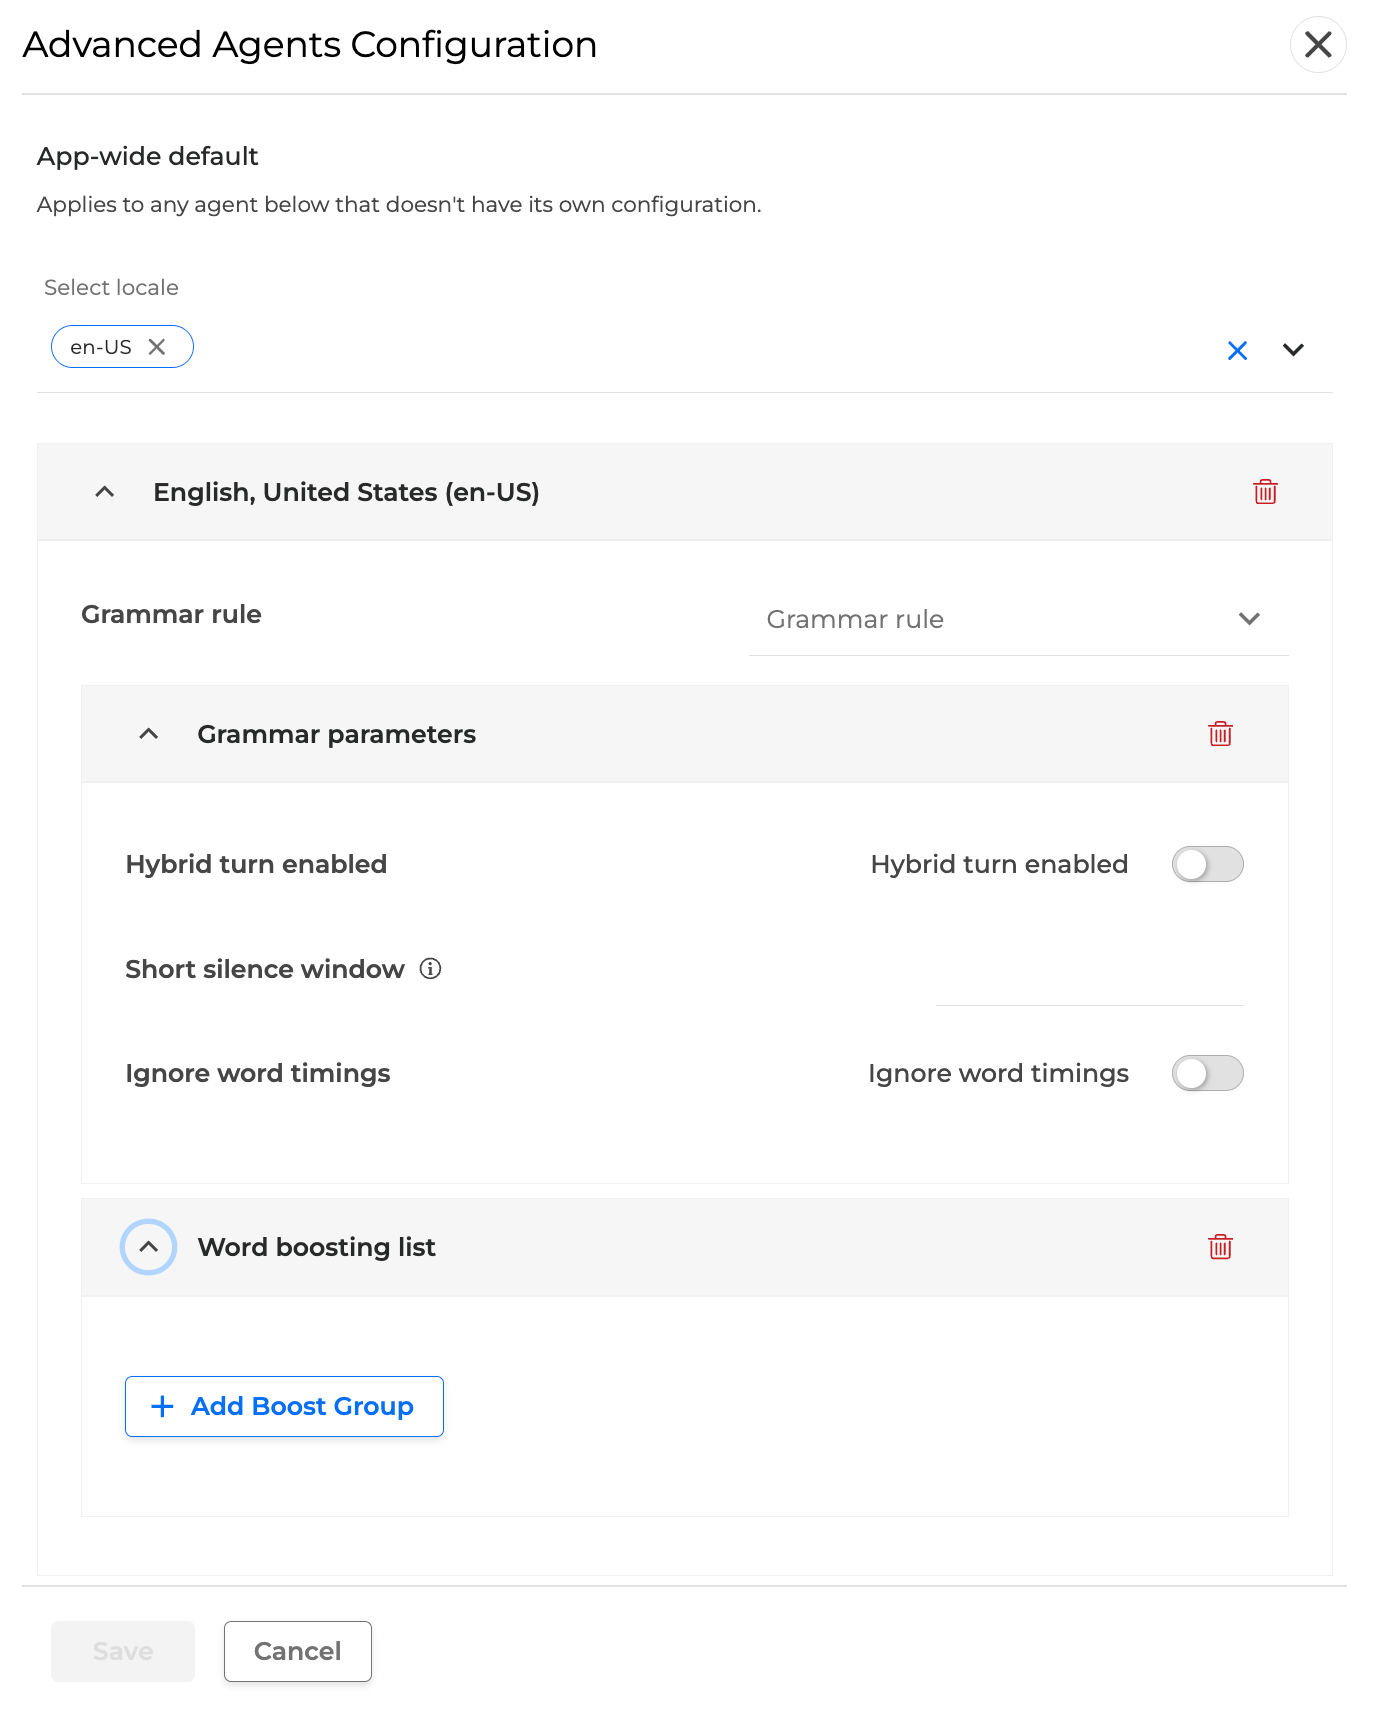1374x1716 pixels.
Task: Open the Grammar rule dropdown
Action: point(1018,619)
